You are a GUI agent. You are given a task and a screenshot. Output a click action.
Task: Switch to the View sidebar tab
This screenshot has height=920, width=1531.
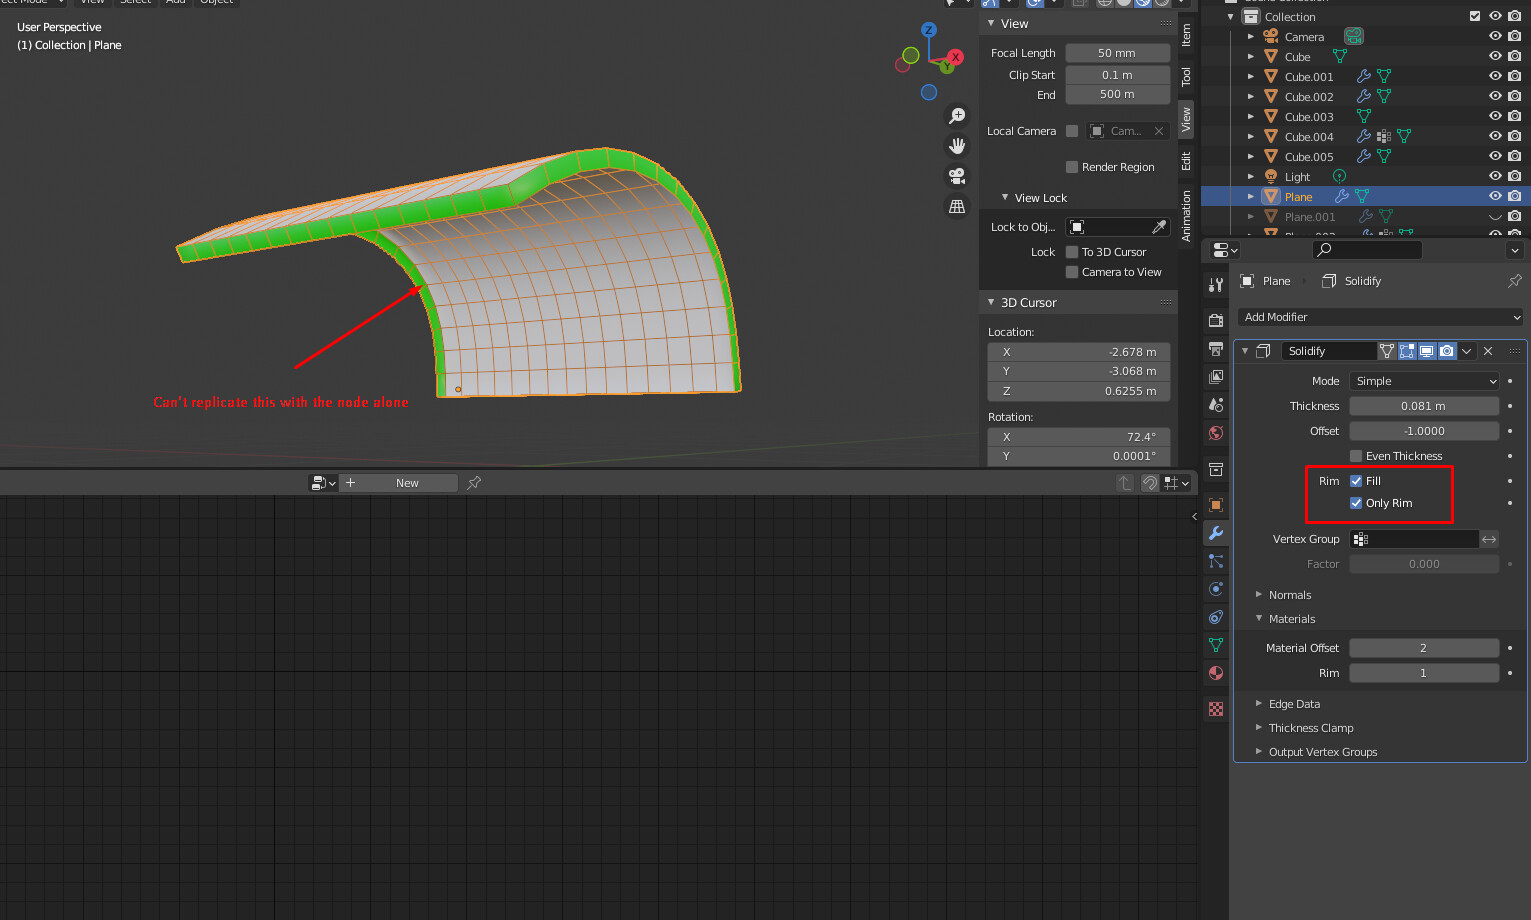[1187, 120]
